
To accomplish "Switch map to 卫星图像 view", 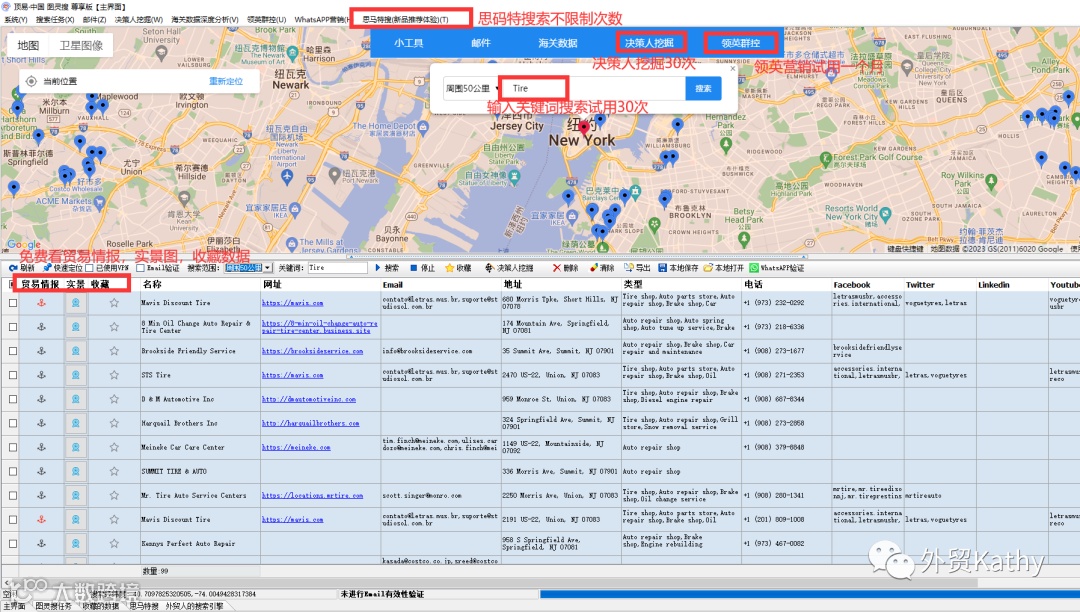I will point(81,45).
